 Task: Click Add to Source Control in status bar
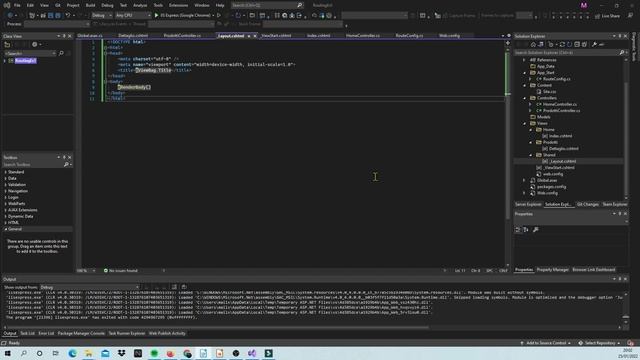(546, 343)
